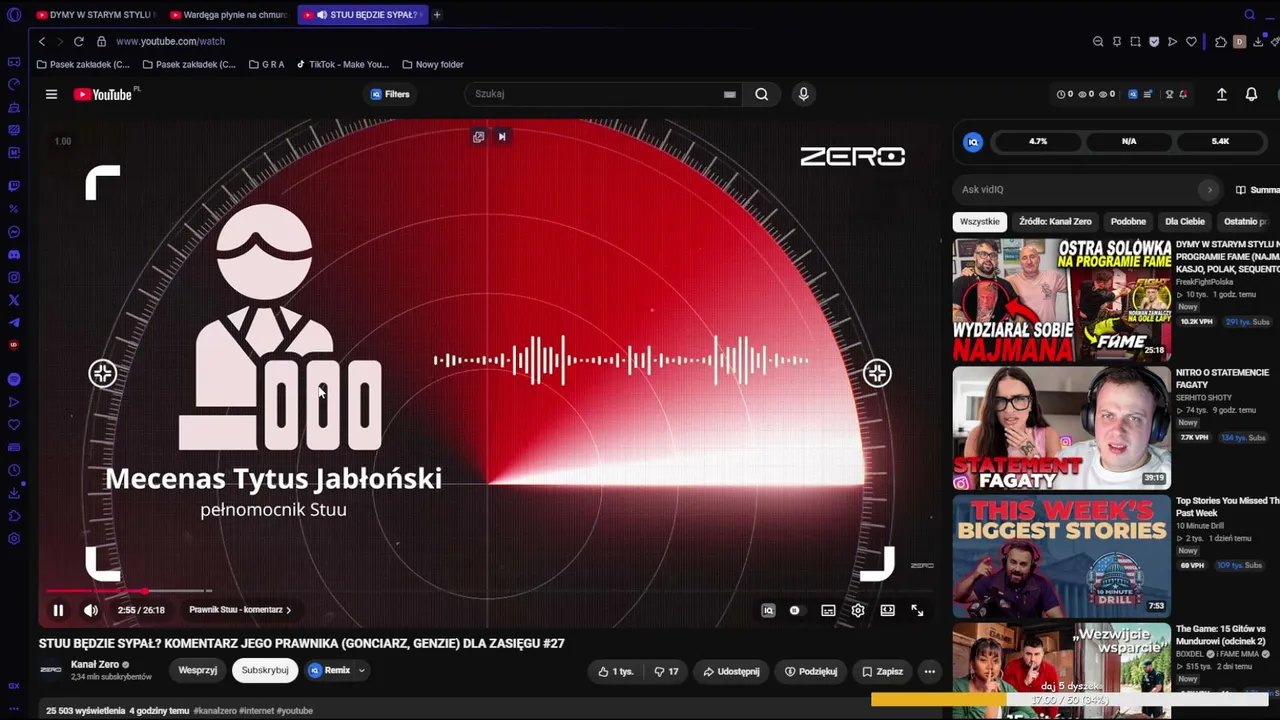The height and width of the screenshot is (720, 1280).
Task: Open the YouTube guide hamburger menu
Action: 51,94
